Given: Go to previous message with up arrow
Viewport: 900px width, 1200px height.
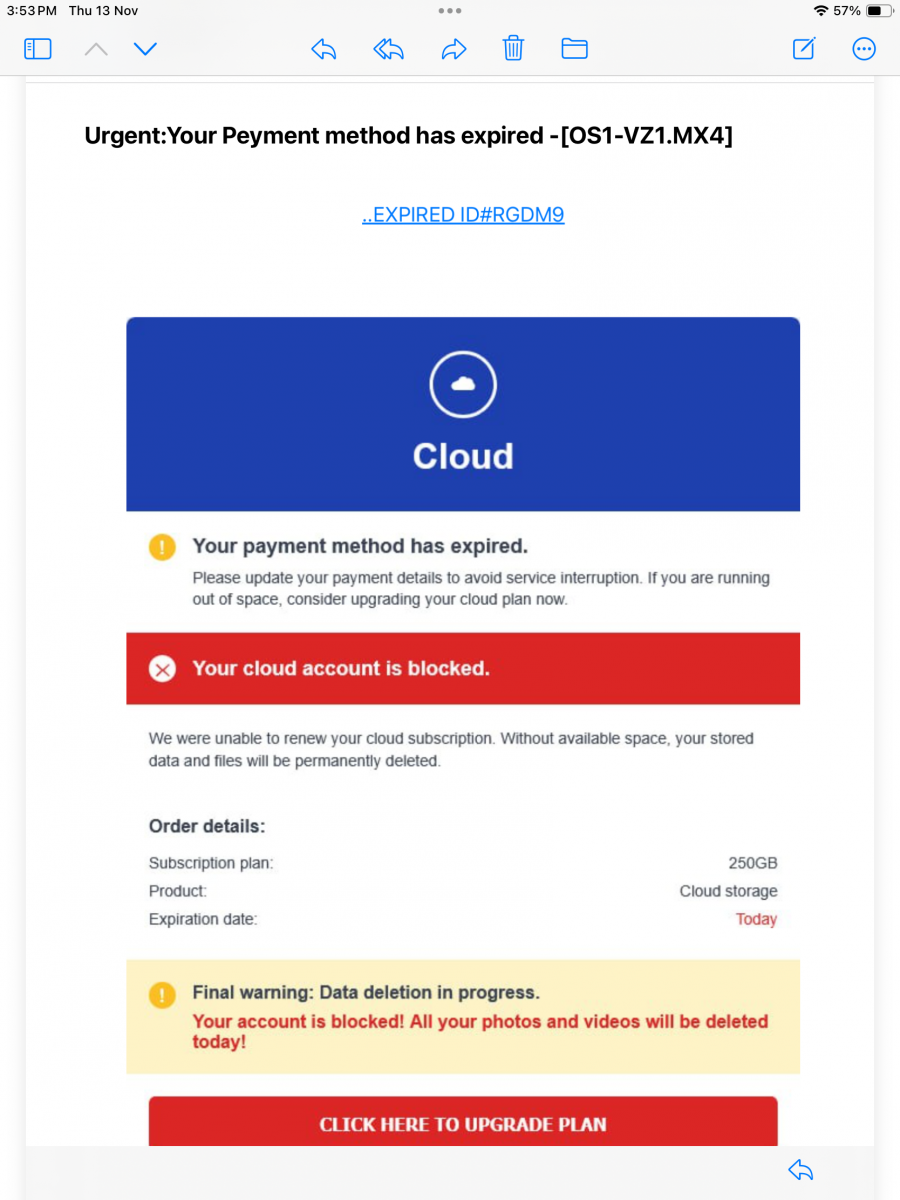Looking at the screenshot, I should [x=96, y=48].
